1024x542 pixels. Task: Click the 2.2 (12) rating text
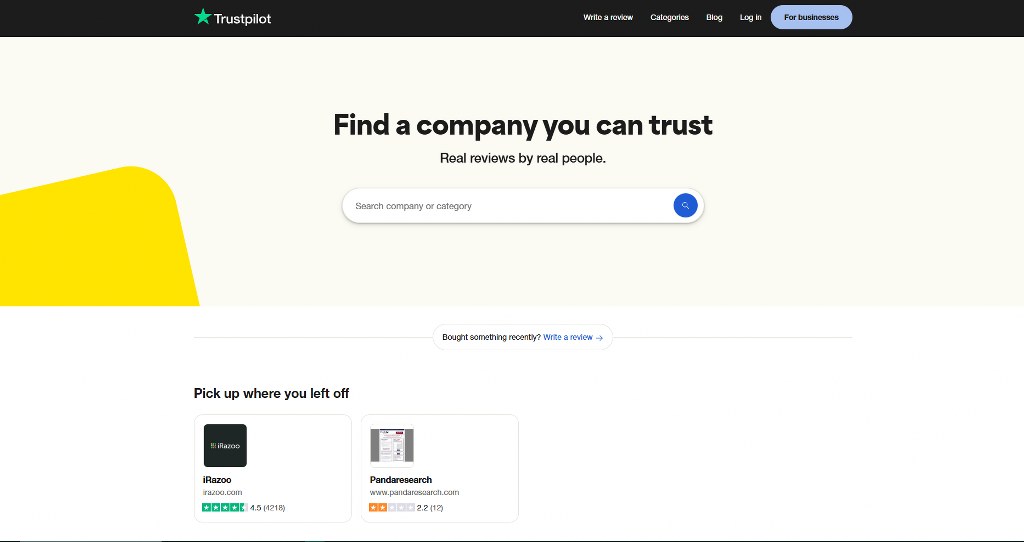pos(430,507)
